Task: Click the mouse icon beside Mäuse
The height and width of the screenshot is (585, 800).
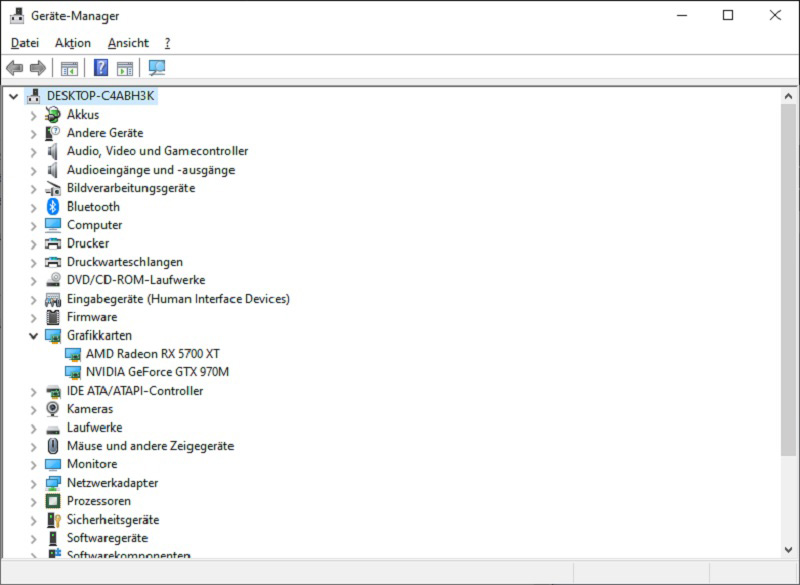Action: click(53, 446)
